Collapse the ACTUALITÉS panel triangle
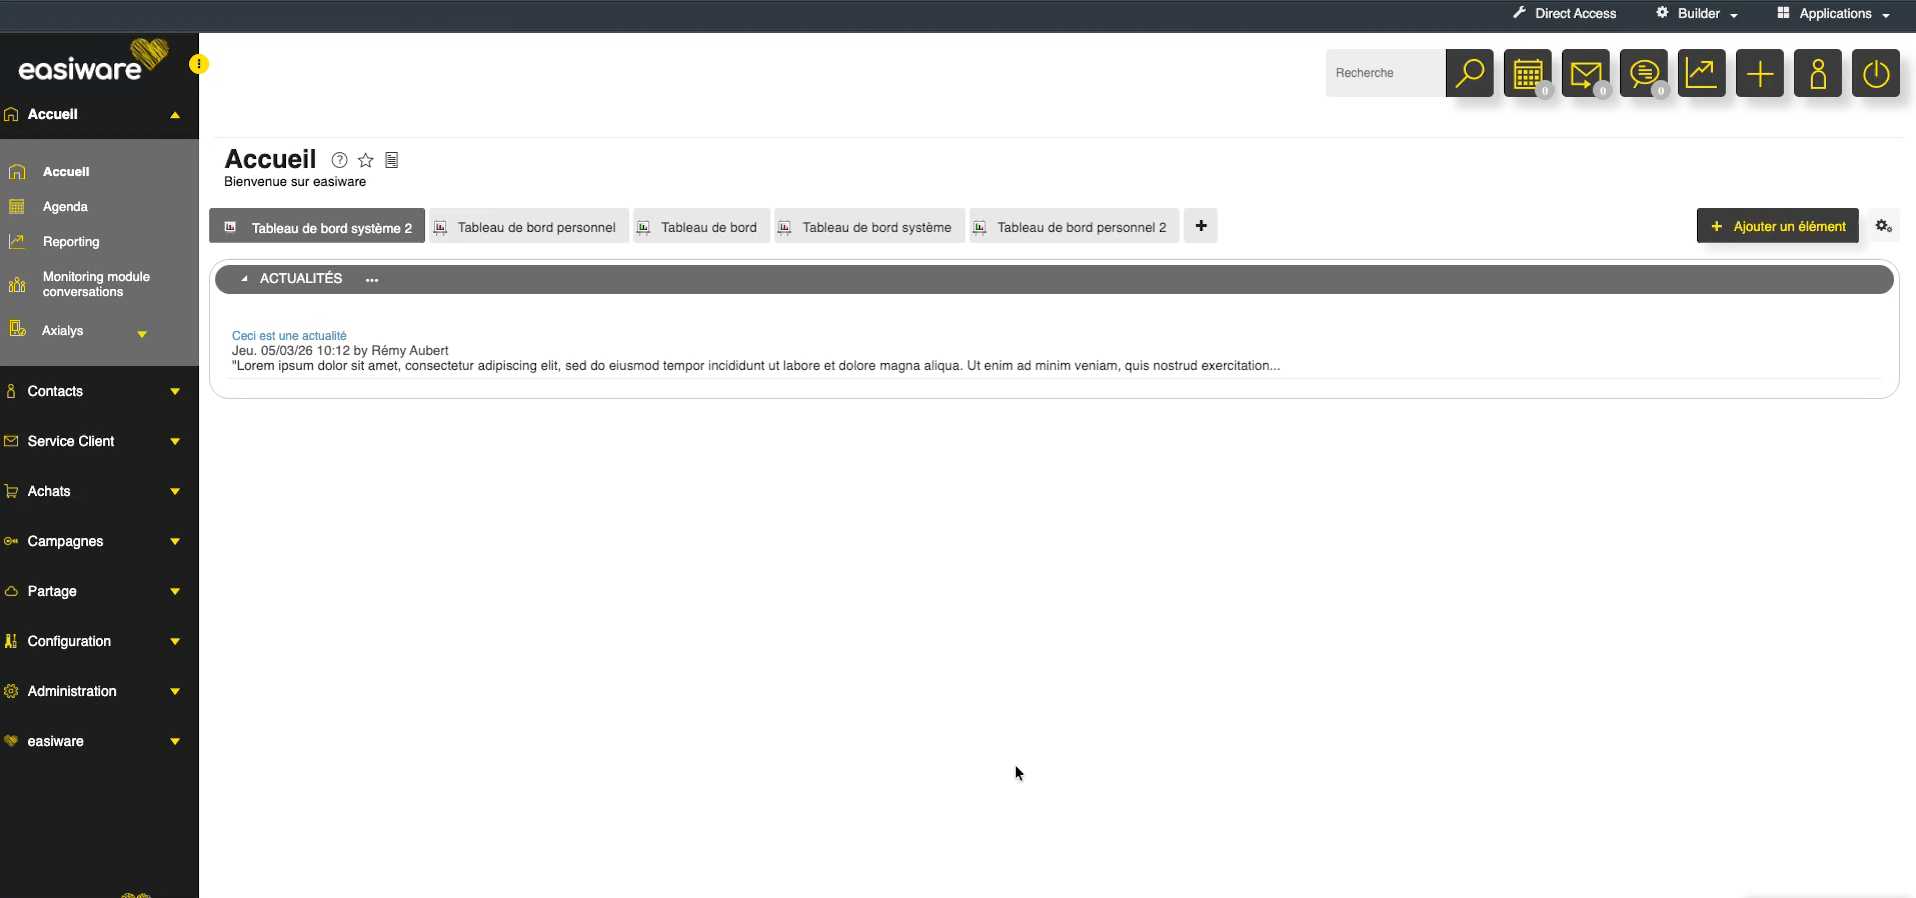This screenshot has width=1916, height=898. (x=244, y=279)
